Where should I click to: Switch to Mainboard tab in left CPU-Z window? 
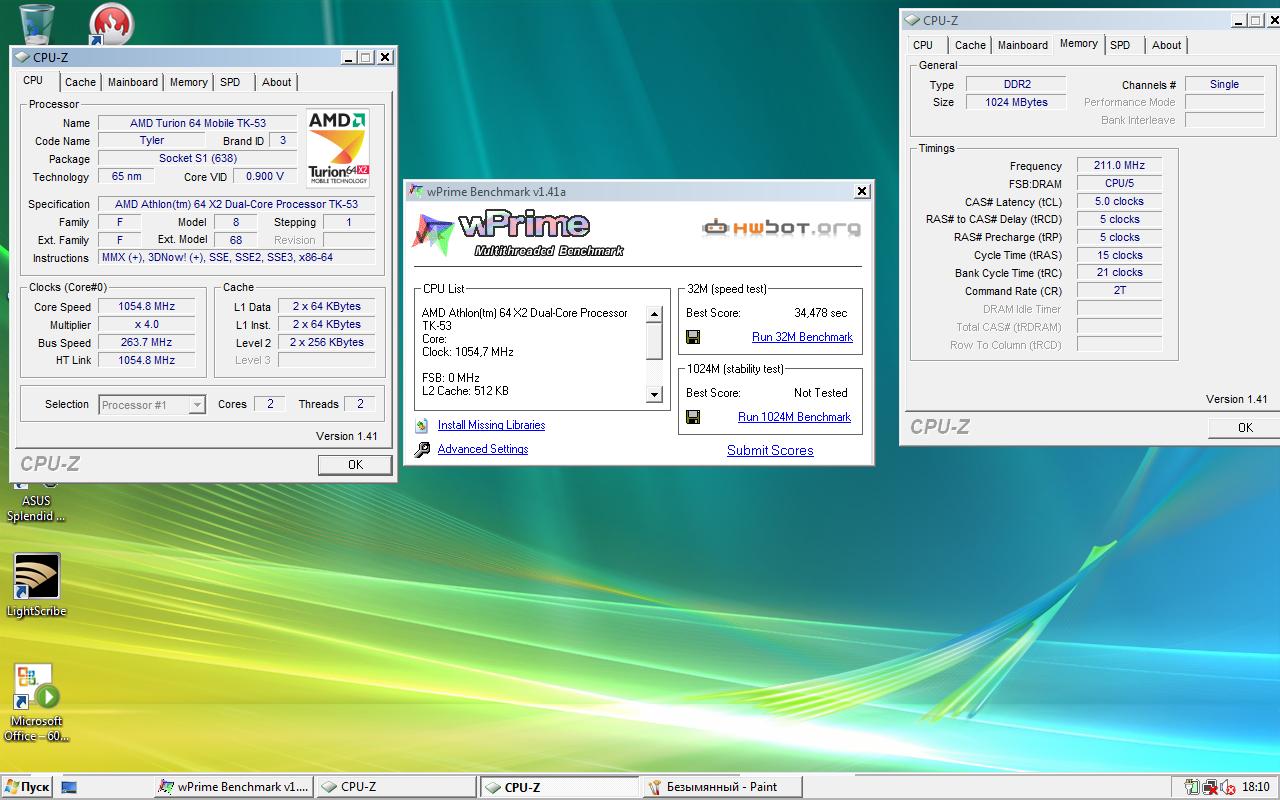coord(132,83)
